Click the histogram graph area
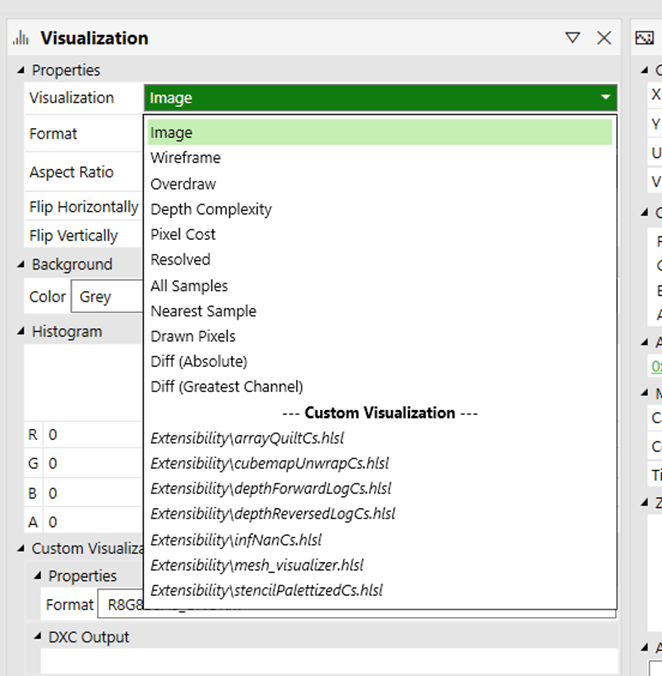This screenshot has height=676, width=662. tap(83, 382)
